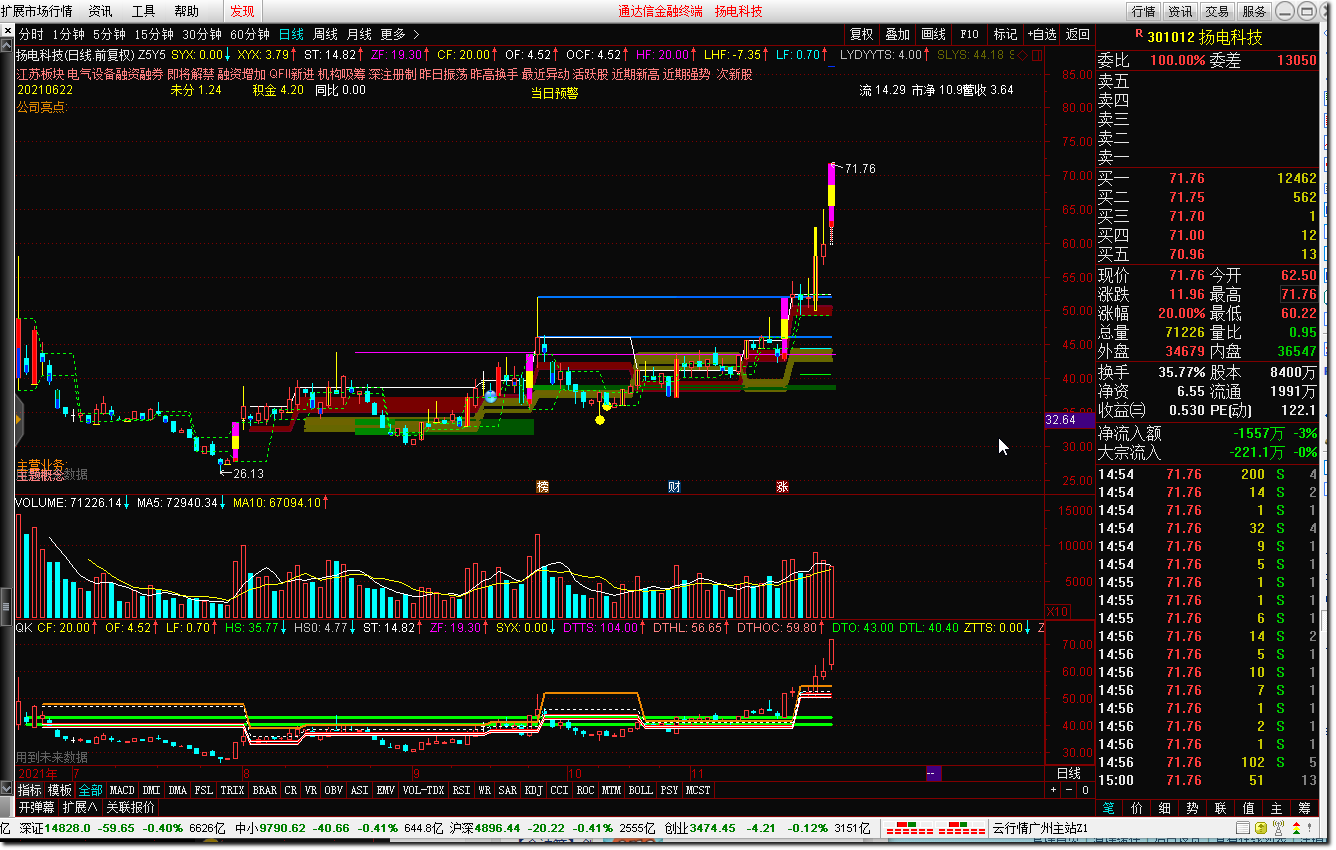This screenshot has width=1336, height=850.
Task: Click the 财 marker on the chart
Action: (x=675, y=487)
